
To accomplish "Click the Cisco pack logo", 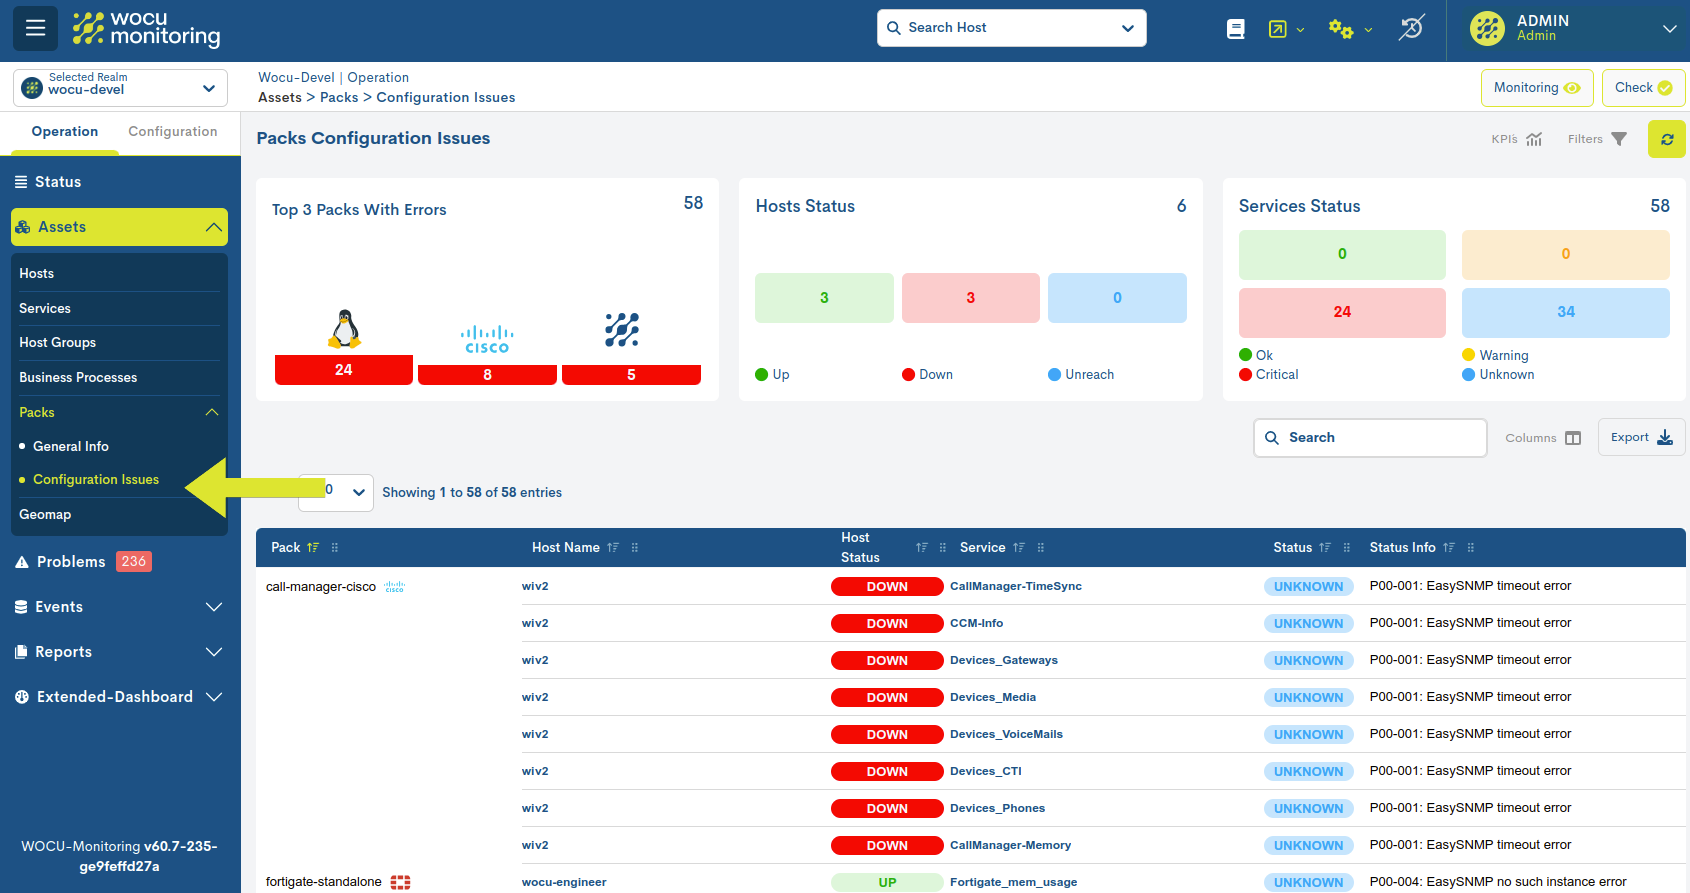I will tap(487, 339).
